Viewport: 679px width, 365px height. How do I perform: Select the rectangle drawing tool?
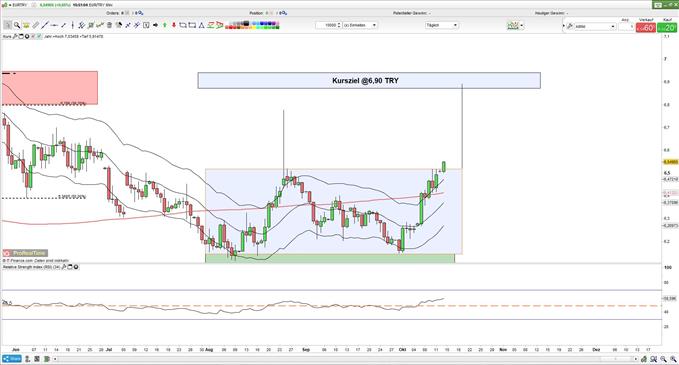coord(191,25)
